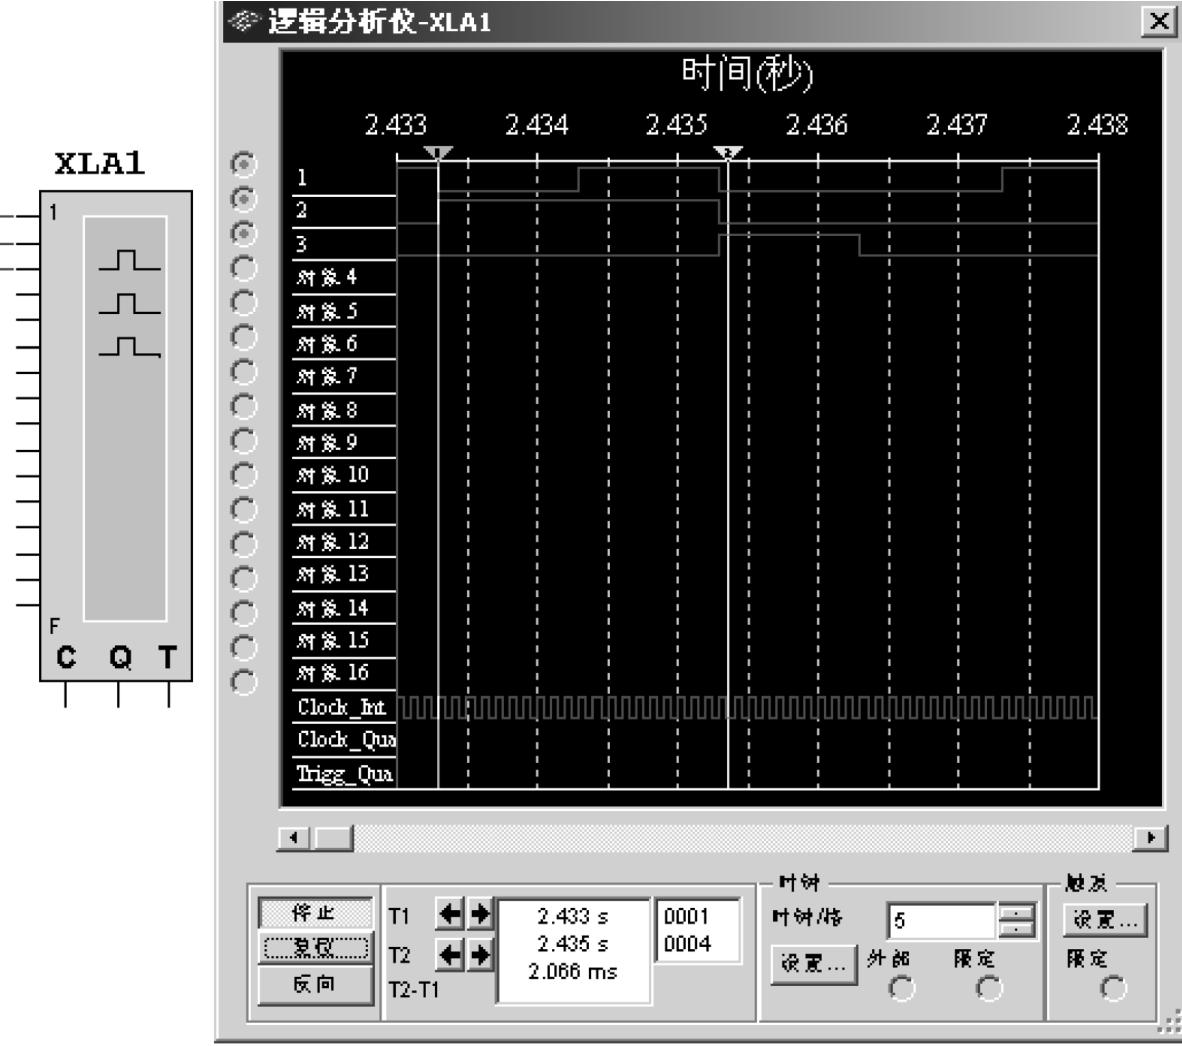Click the Q terminal on XLA1 component
This screenshot has width=1182, height=1046.
click(x=120, y=658)
